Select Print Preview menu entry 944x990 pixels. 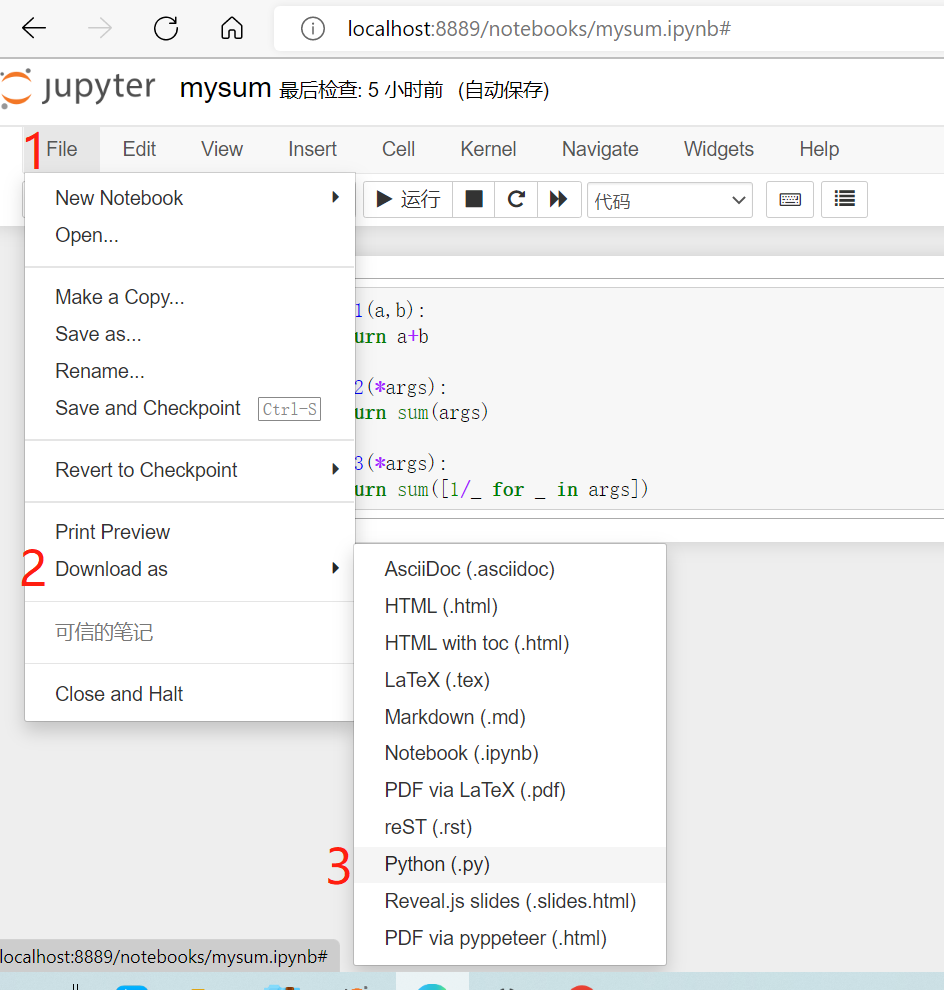click(x=189, y=532)
